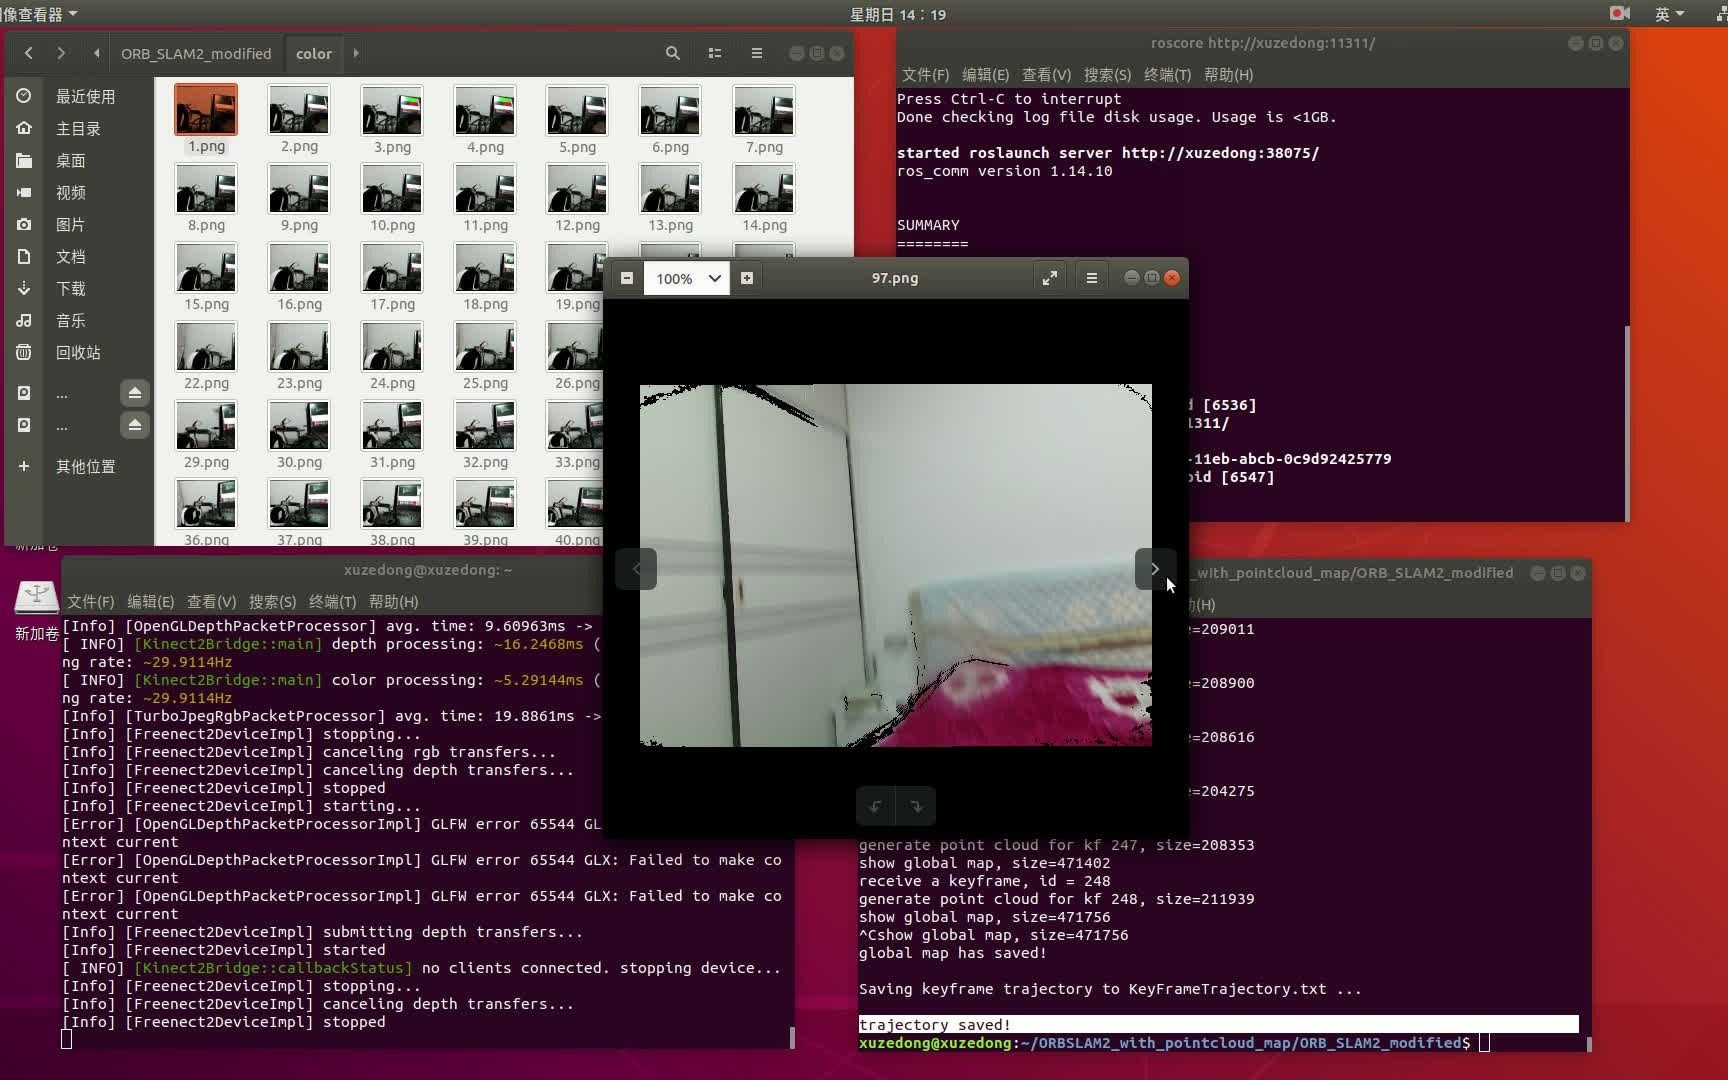This screenshot has width=1728, height=1080.
Task: Zoom out of 97.png with the minus icon
Action: click(627, 278)
